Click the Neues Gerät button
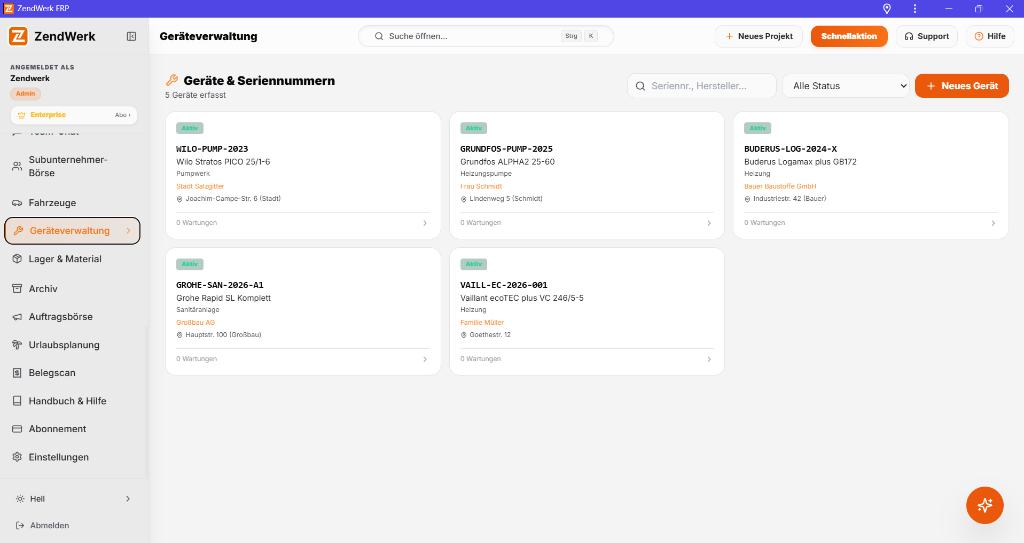The width and height of the screenshot is (1024, 543). [962, 86]
